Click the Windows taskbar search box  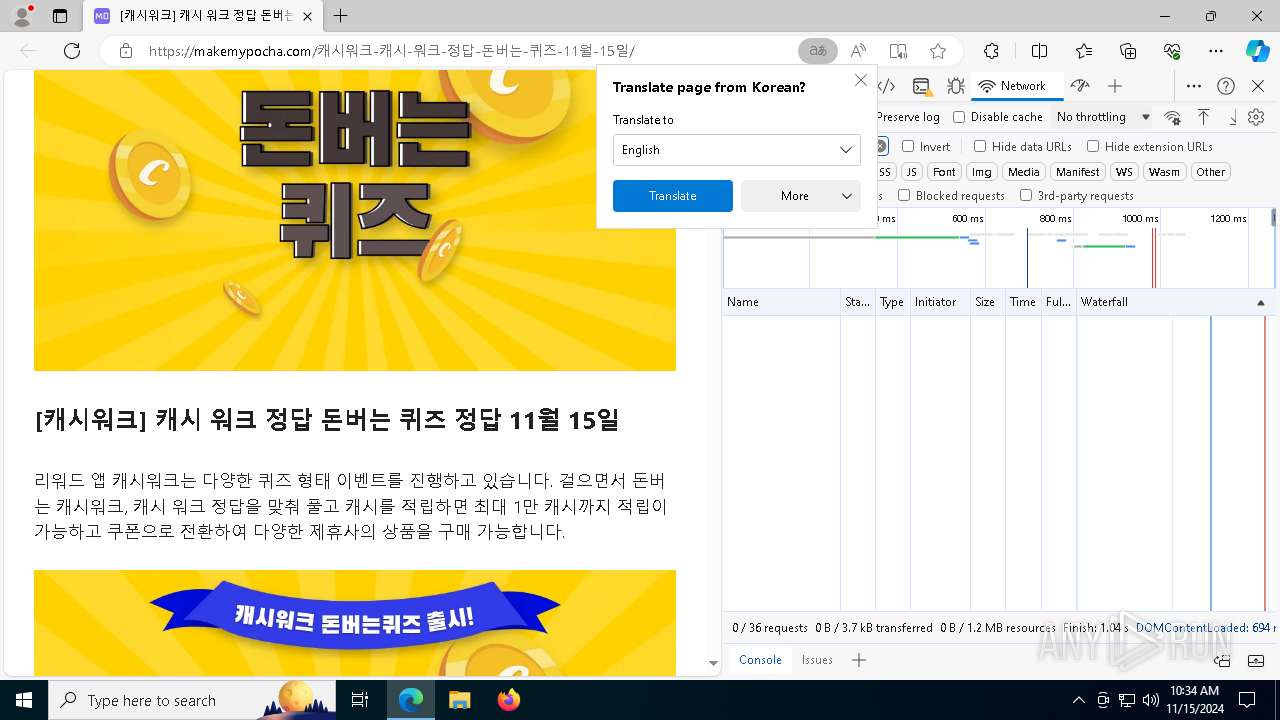point(193,700)
